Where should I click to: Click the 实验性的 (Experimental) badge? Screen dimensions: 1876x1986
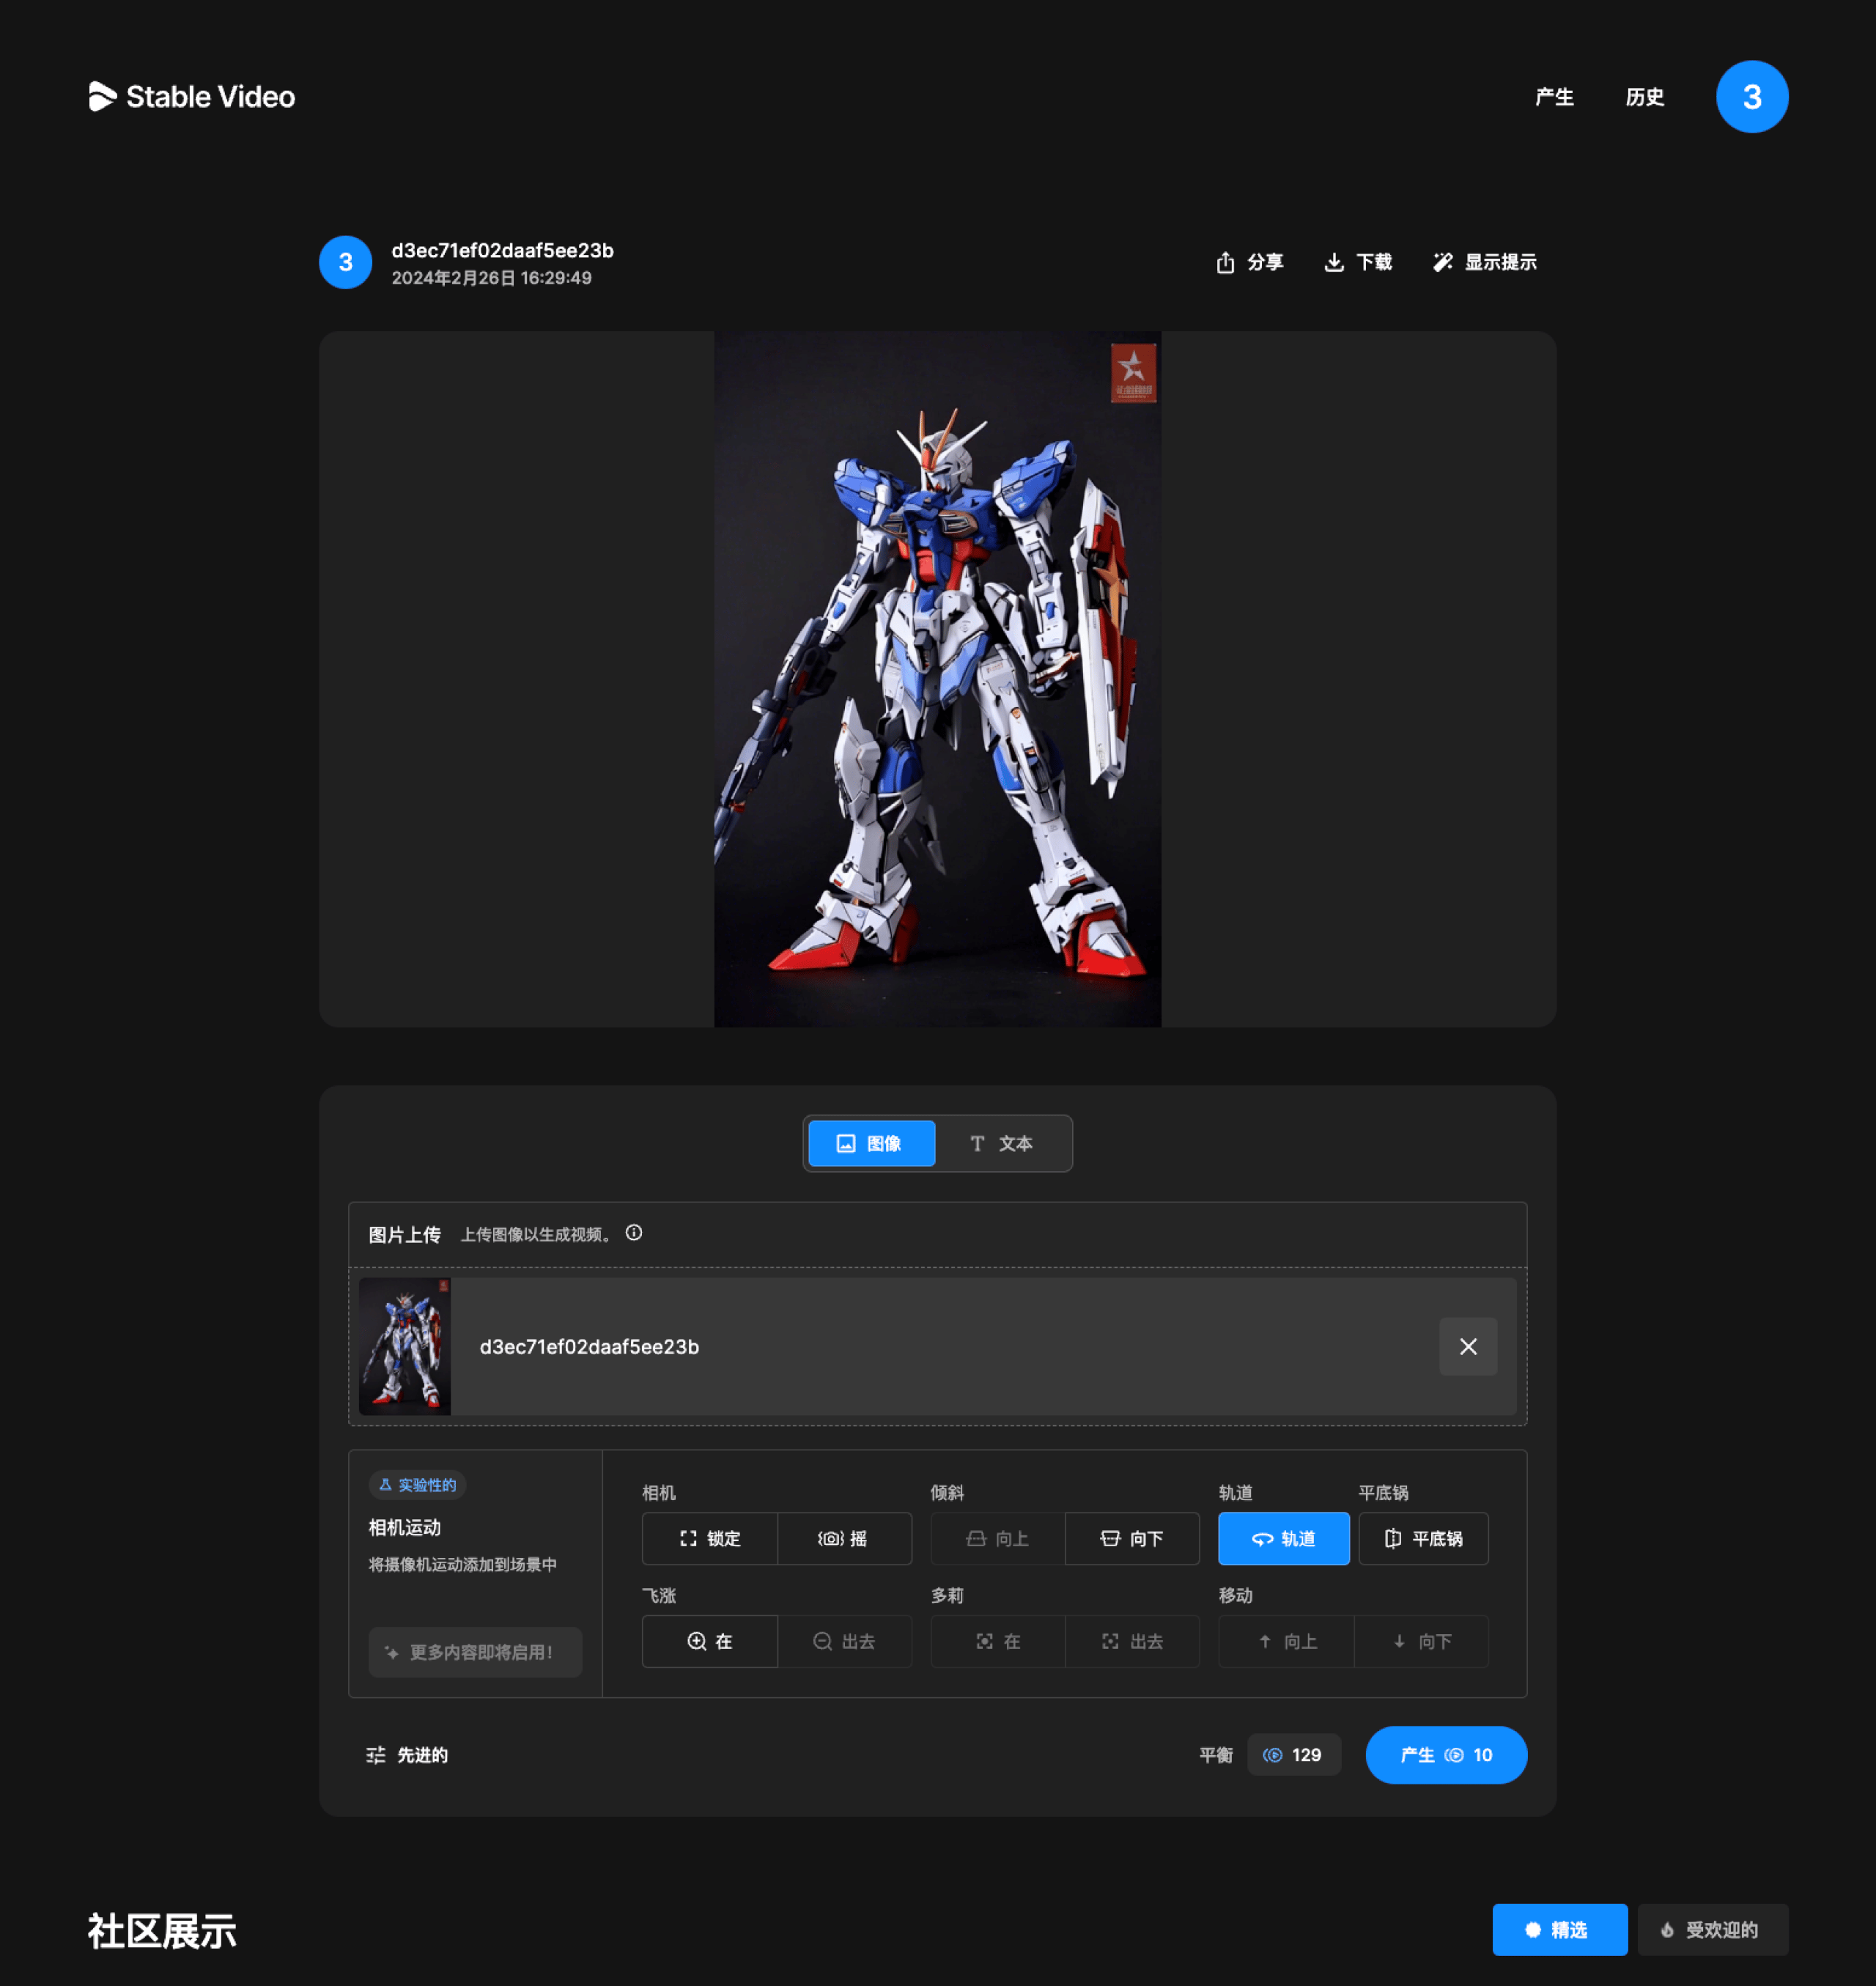[417, 1485]
